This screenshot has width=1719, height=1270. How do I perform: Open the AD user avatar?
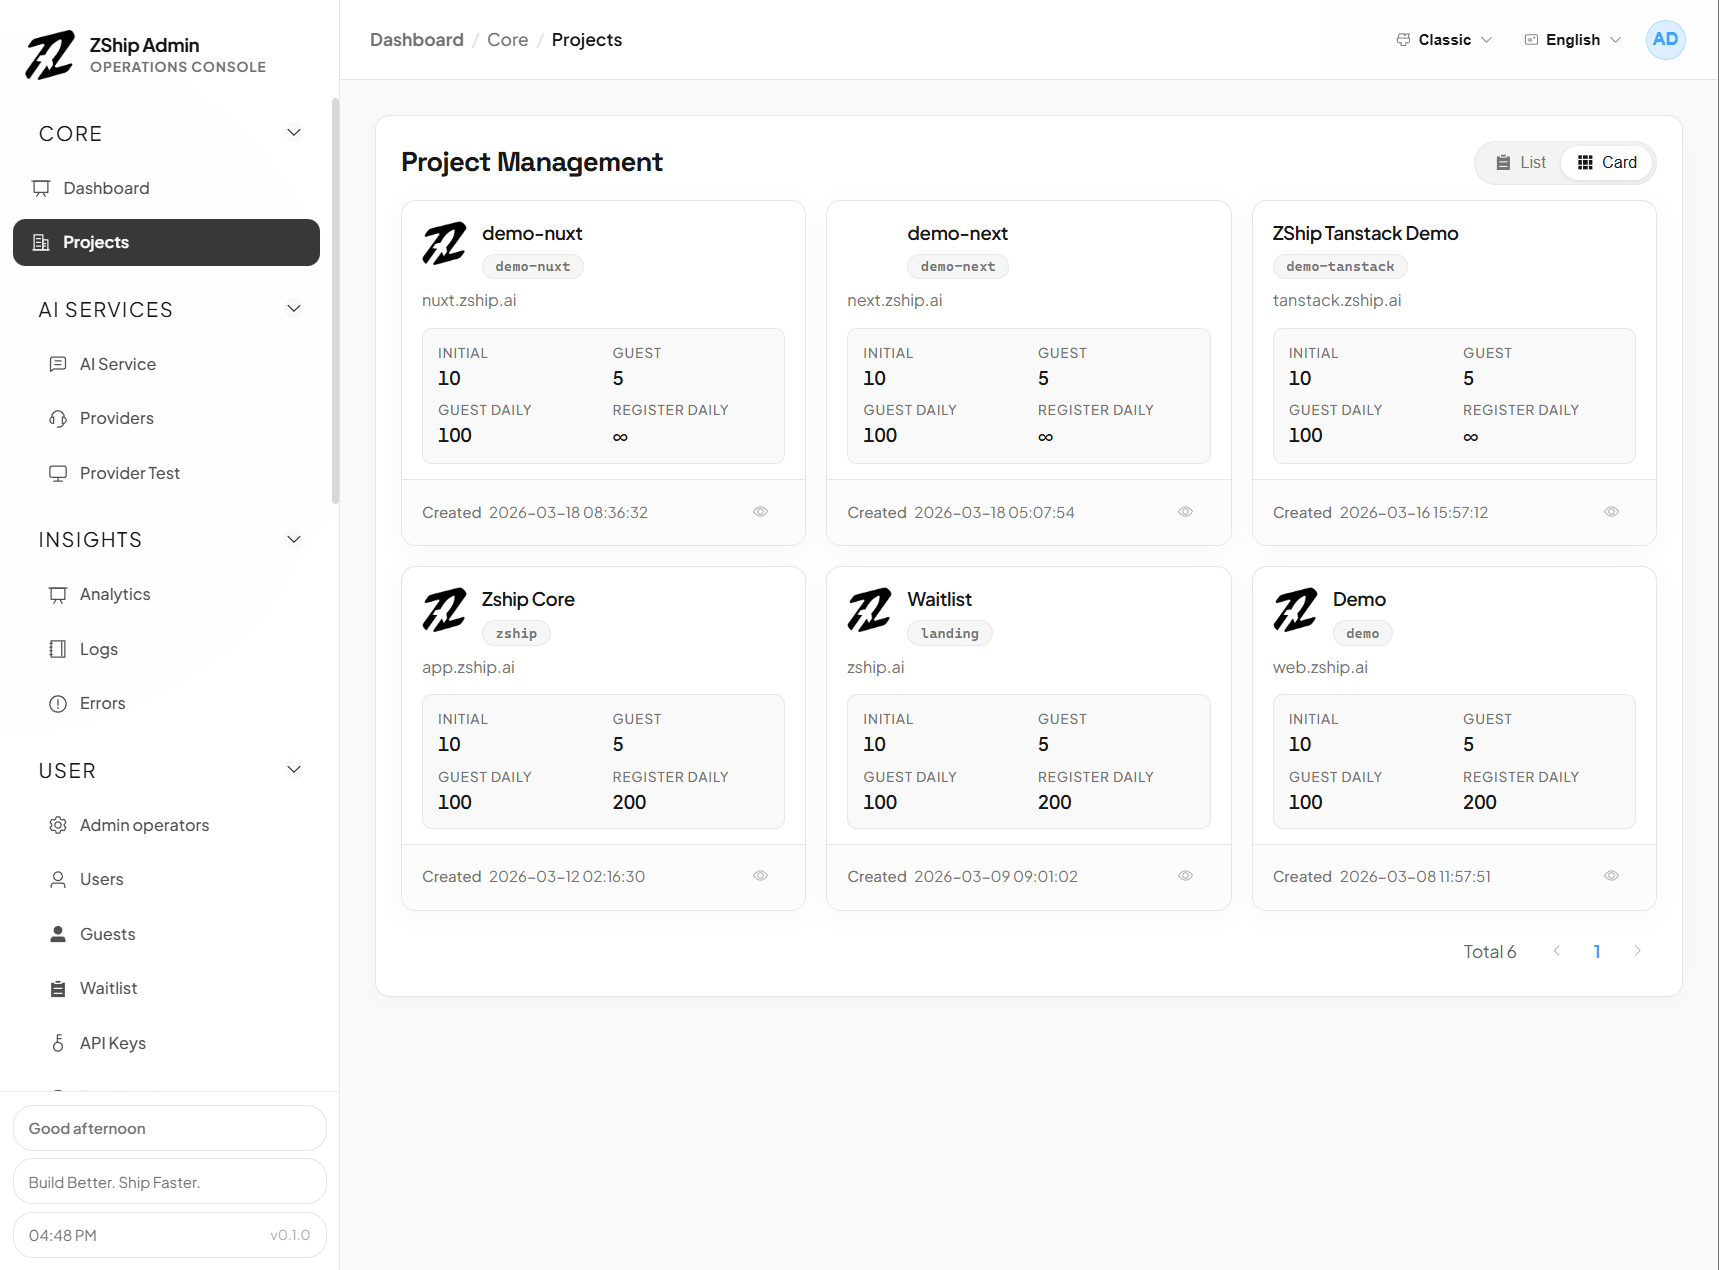[x=1665, y=40]
